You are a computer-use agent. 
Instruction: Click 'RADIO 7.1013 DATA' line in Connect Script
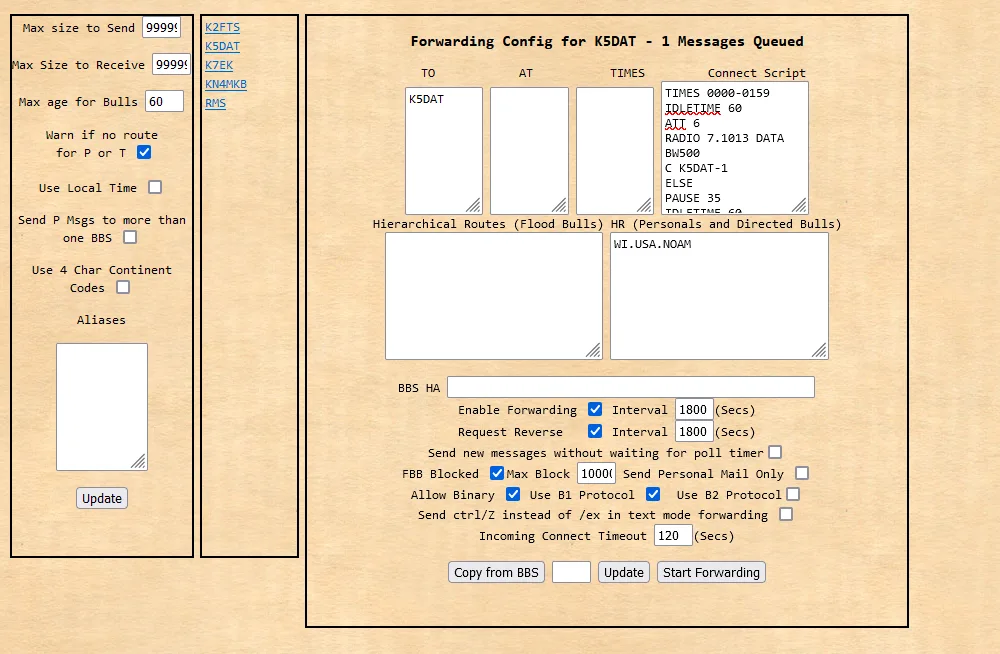[724, 138]
